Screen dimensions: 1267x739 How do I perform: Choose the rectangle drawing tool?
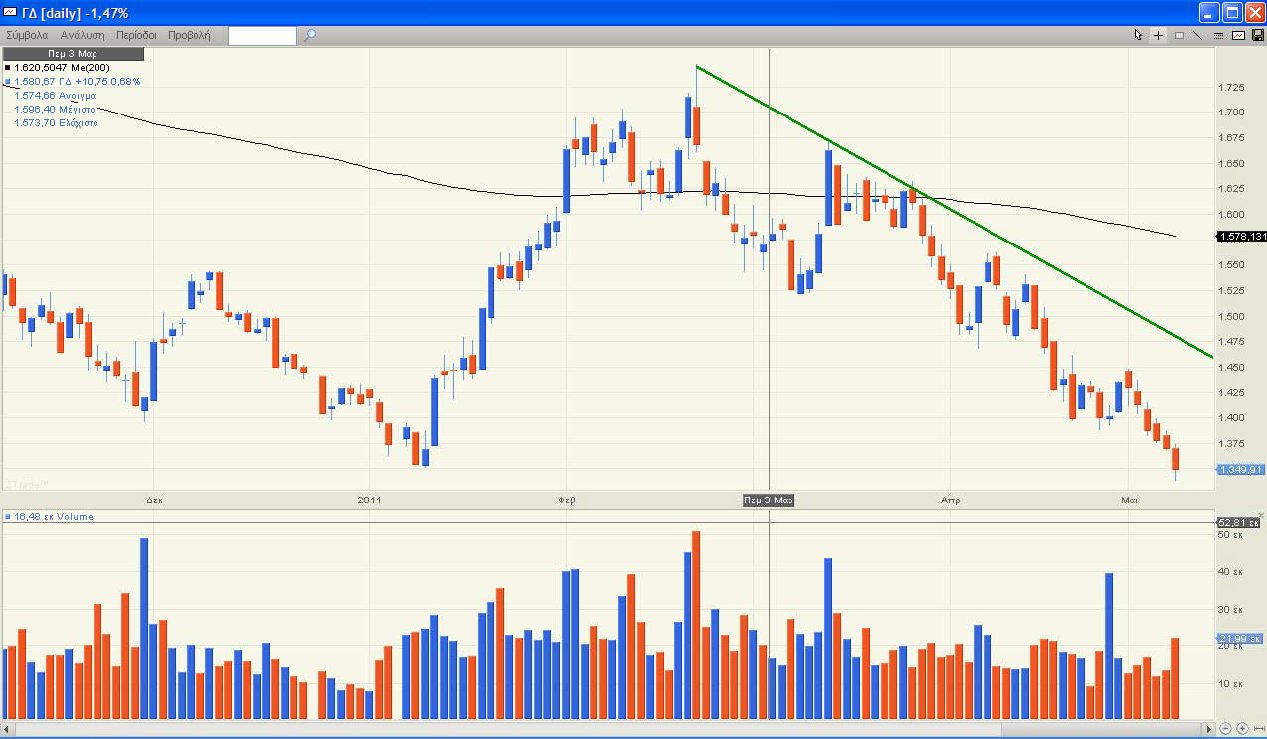pyautogui.click(x=1179, y=35)
